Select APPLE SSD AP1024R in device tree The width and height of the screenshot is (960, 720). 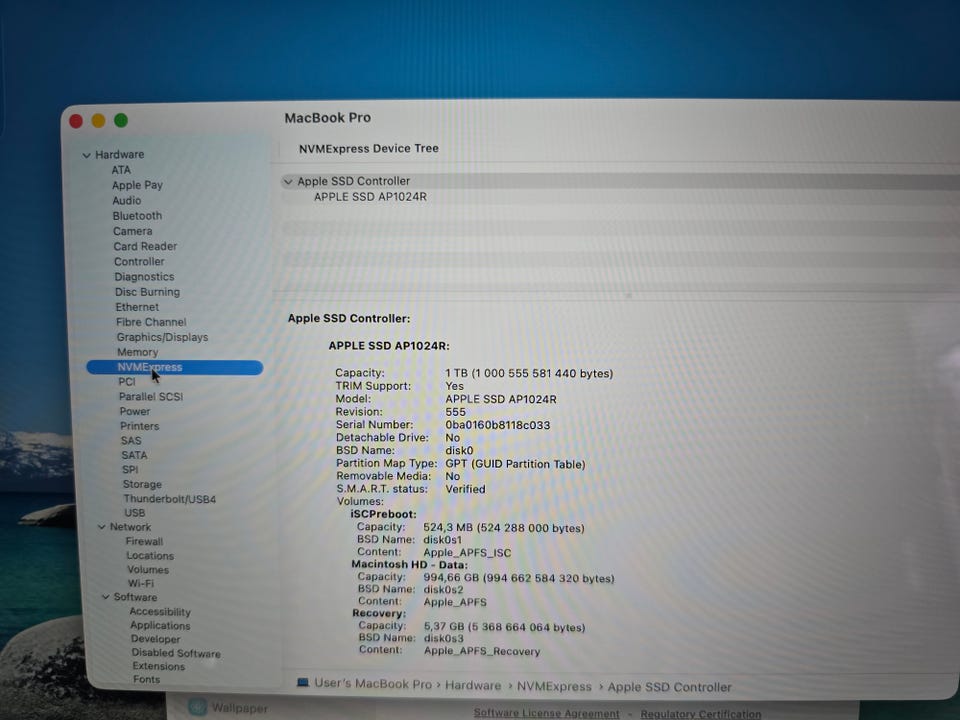(x=370, y=197)
